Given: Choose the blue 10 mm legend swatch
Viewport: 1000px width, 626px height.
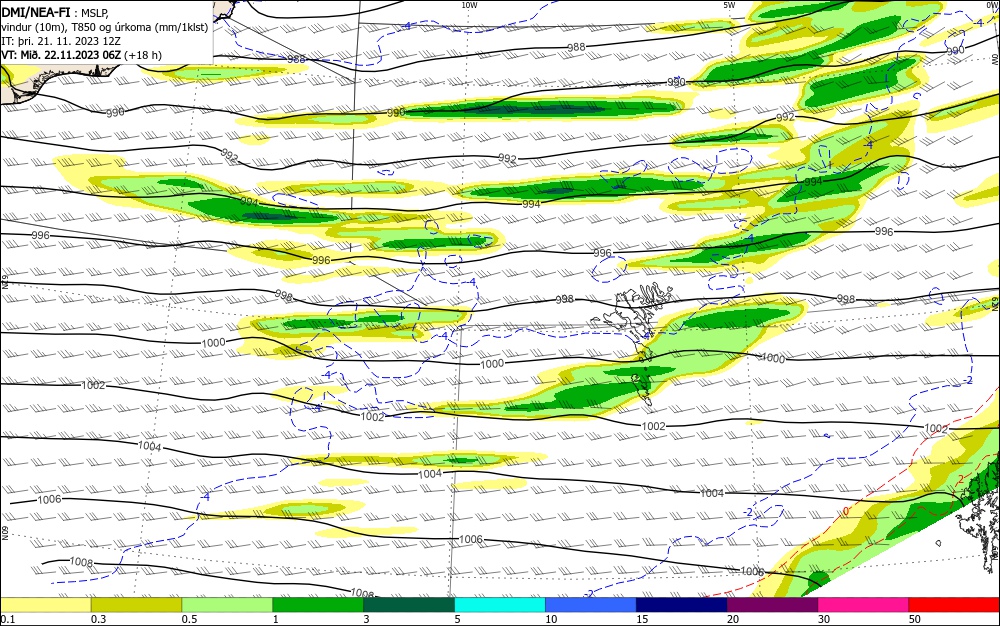Looking at the screenshot, I should (x=591, y=605).
